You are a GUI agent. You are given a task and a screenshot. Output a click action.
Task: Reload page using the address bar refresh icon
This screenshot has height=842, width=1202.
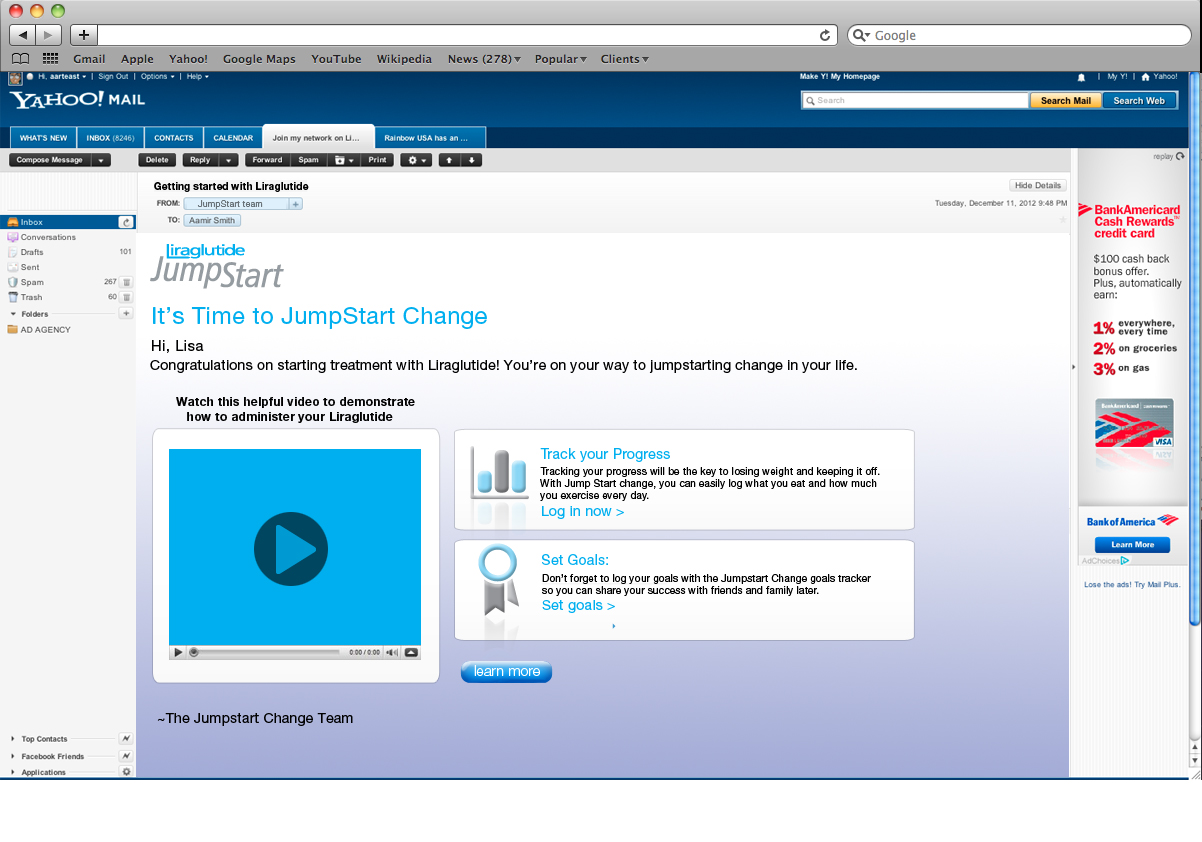825,35
